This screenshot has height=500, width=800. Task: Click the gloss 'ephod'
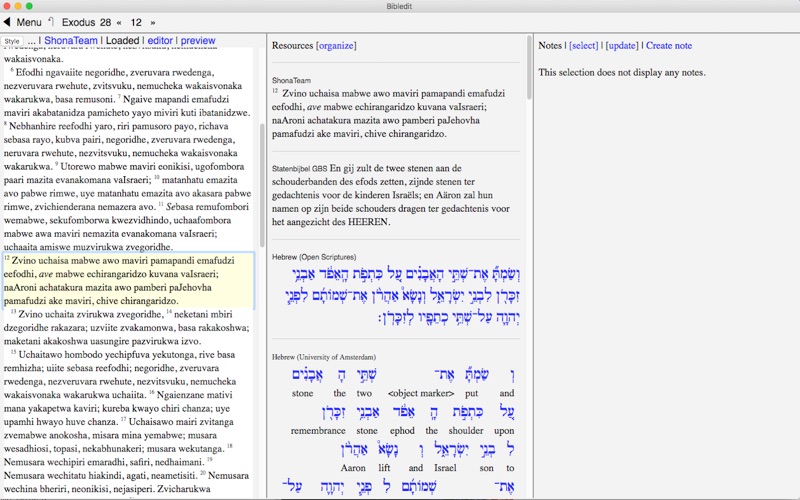pyautogui.click(x=402, y=430)
